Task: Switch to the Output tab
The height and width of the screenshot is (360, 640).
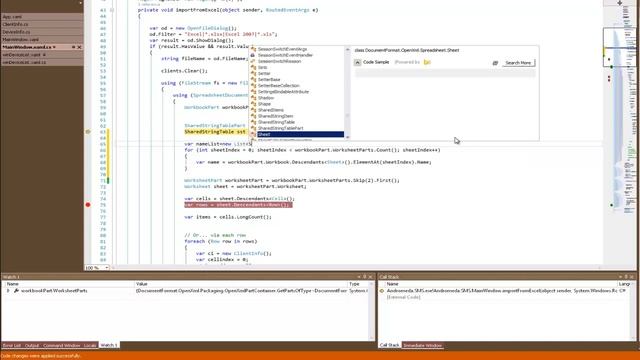Action: [x=31, y=345]
